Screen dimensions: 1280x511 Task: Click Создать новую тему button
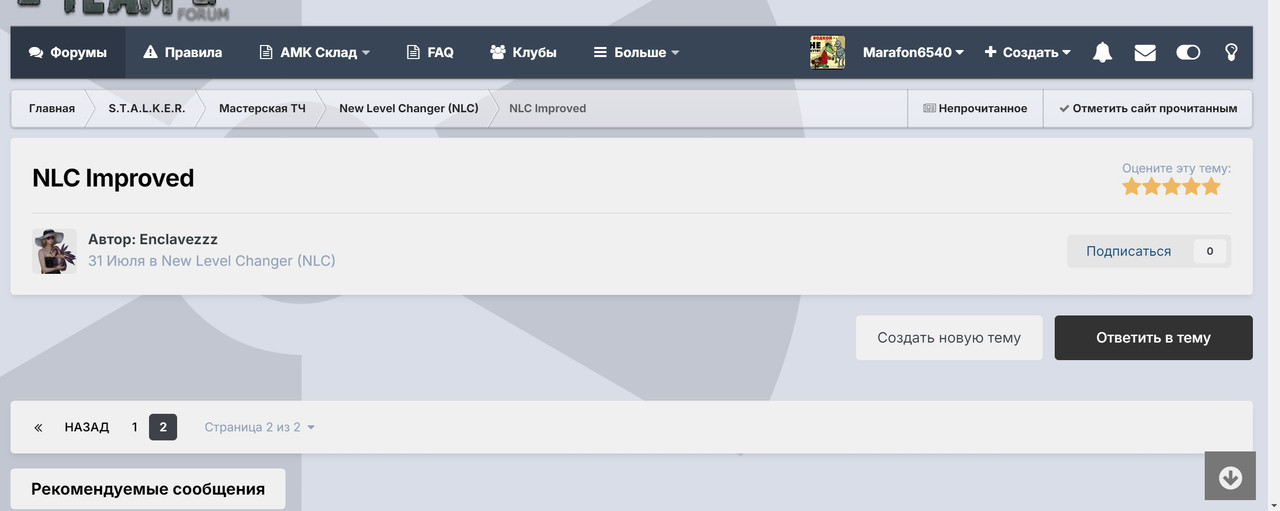(x=949, y=338)
